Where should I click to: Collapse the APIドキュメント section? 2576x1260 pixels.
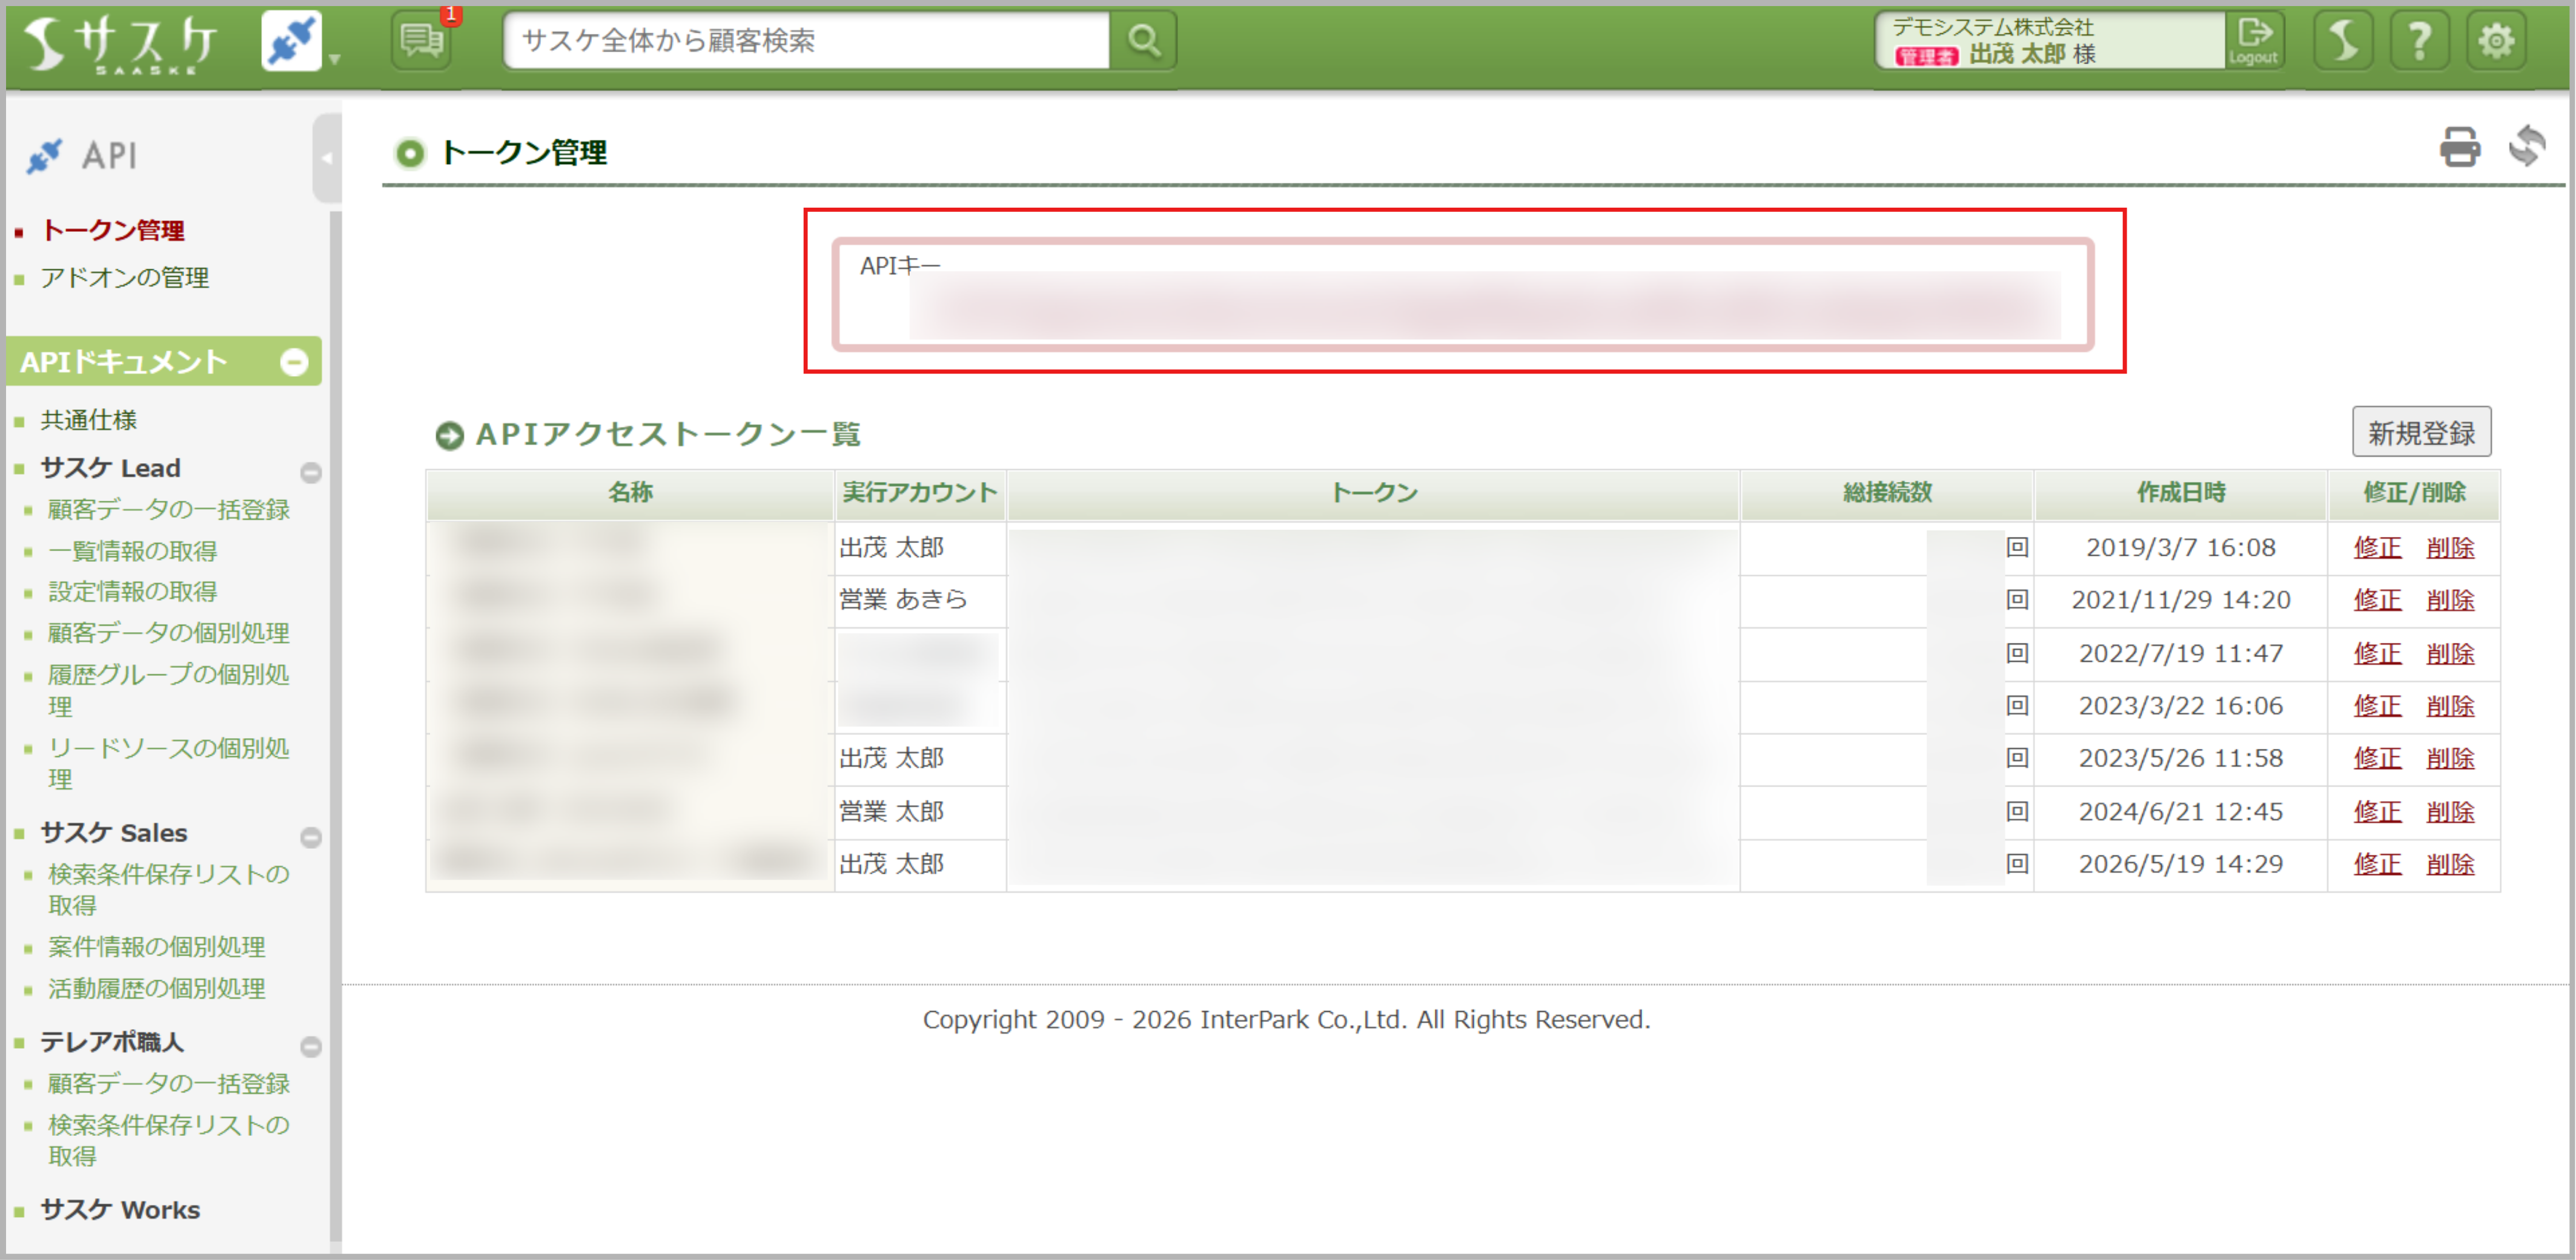point(294,362)
